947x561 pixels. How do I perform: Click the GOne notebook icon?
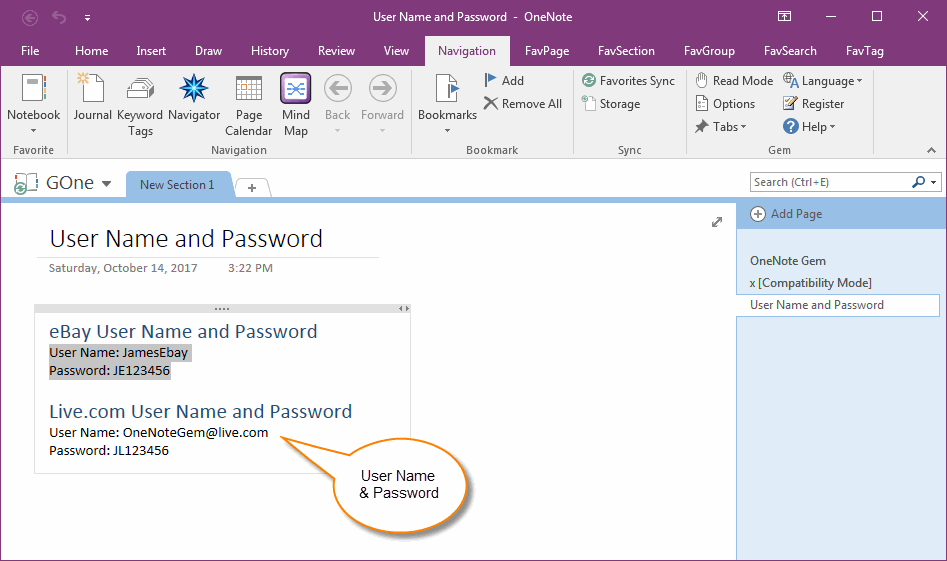coord(26,183)
